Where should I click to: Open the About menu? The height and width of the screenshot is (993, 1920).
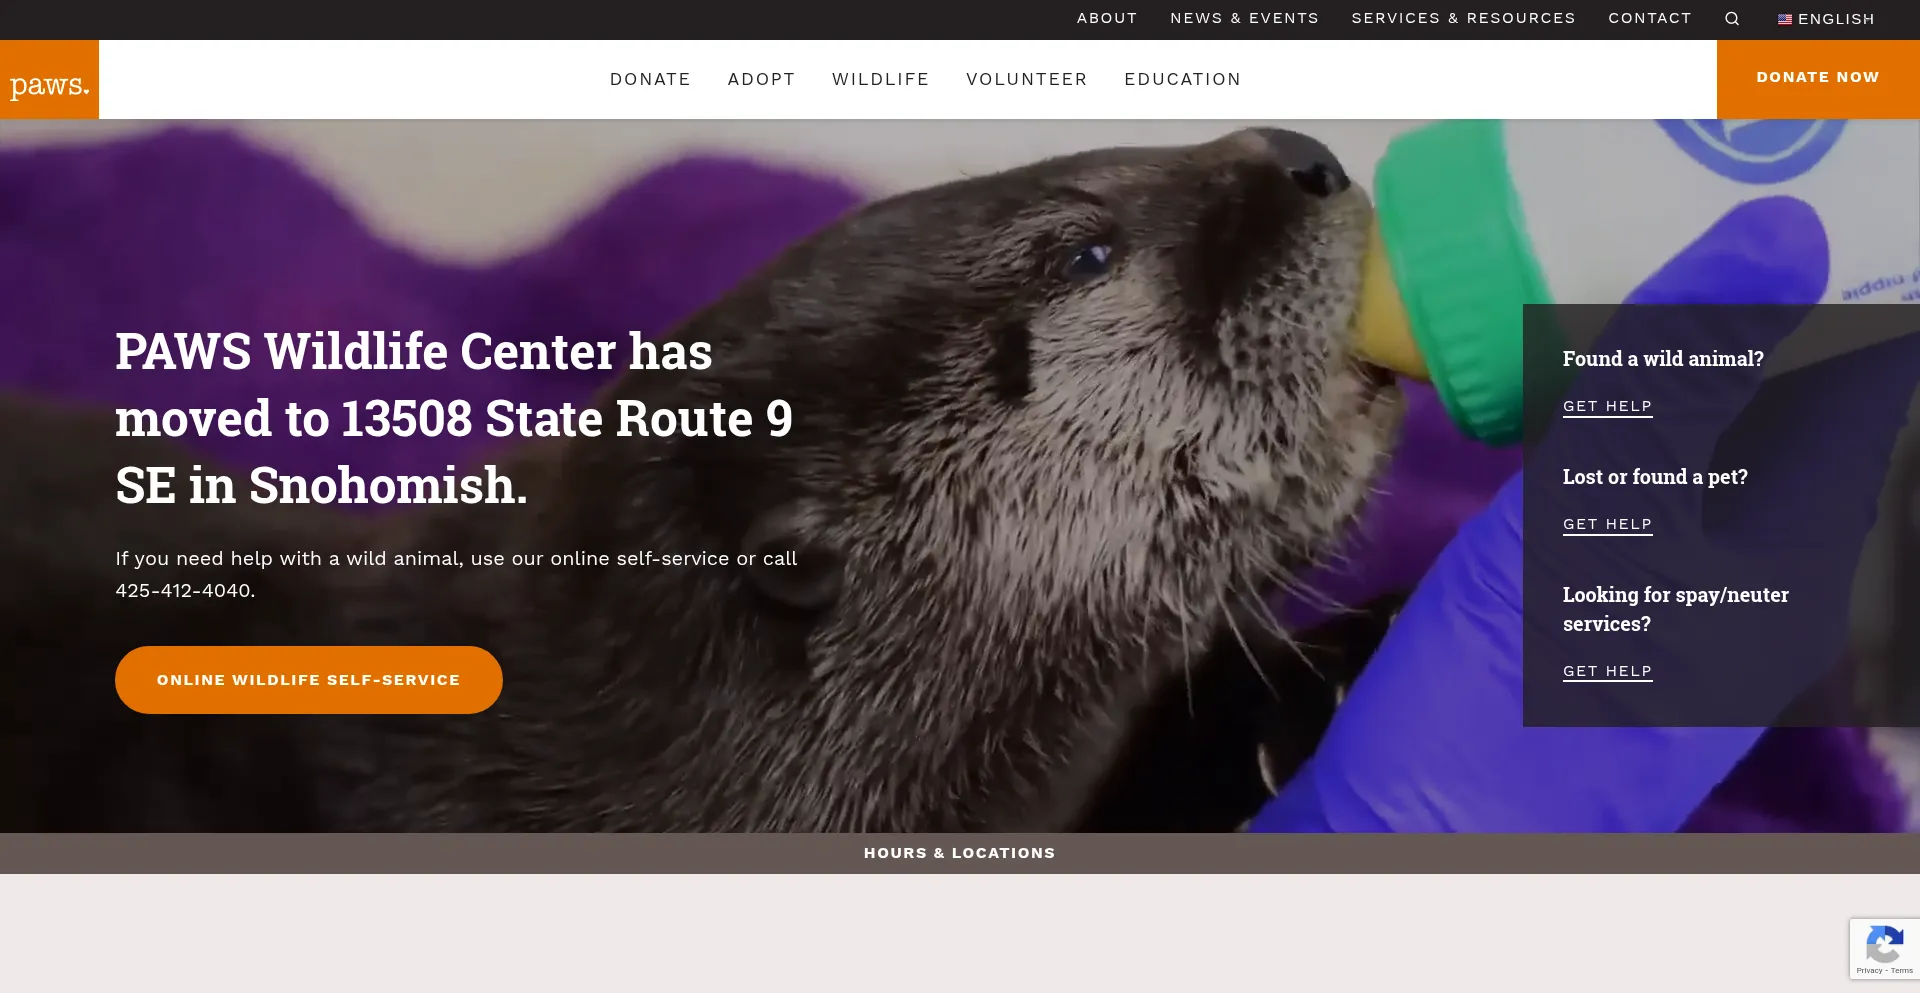click(x=1106, y=18)
